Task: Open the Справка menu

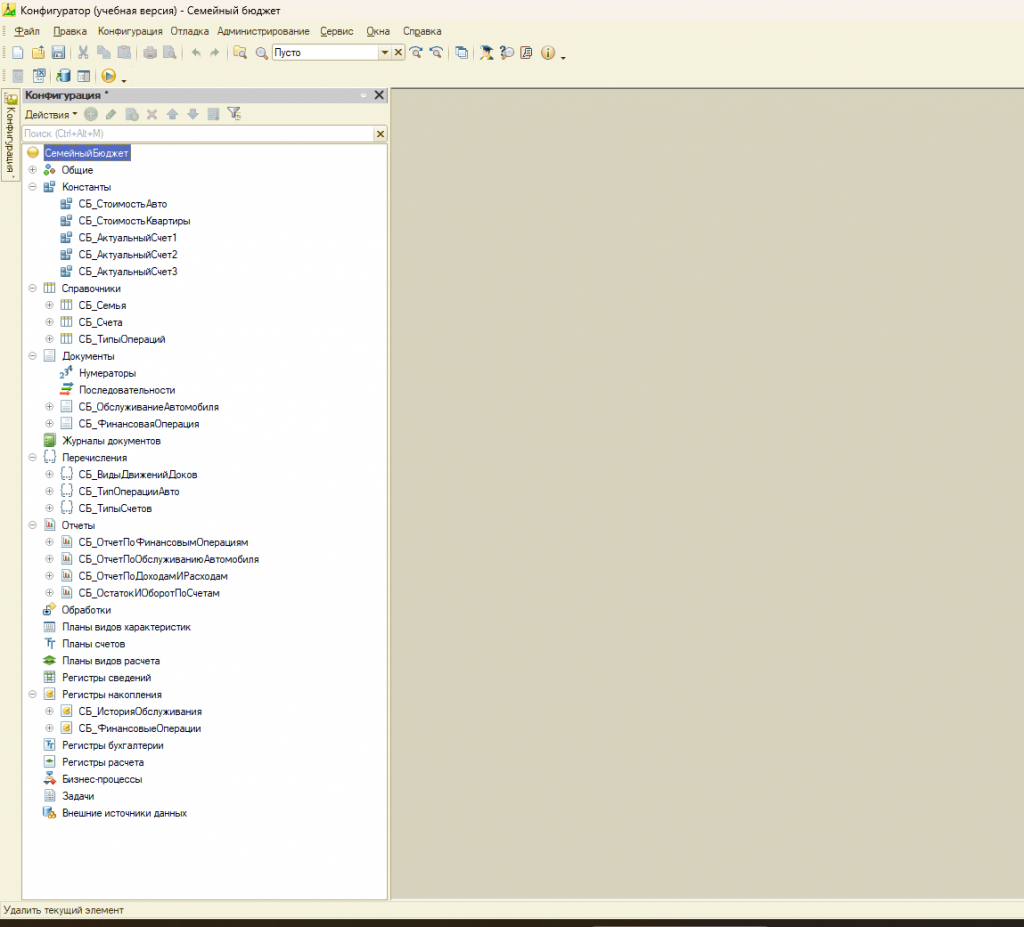Action: point(422,31)
